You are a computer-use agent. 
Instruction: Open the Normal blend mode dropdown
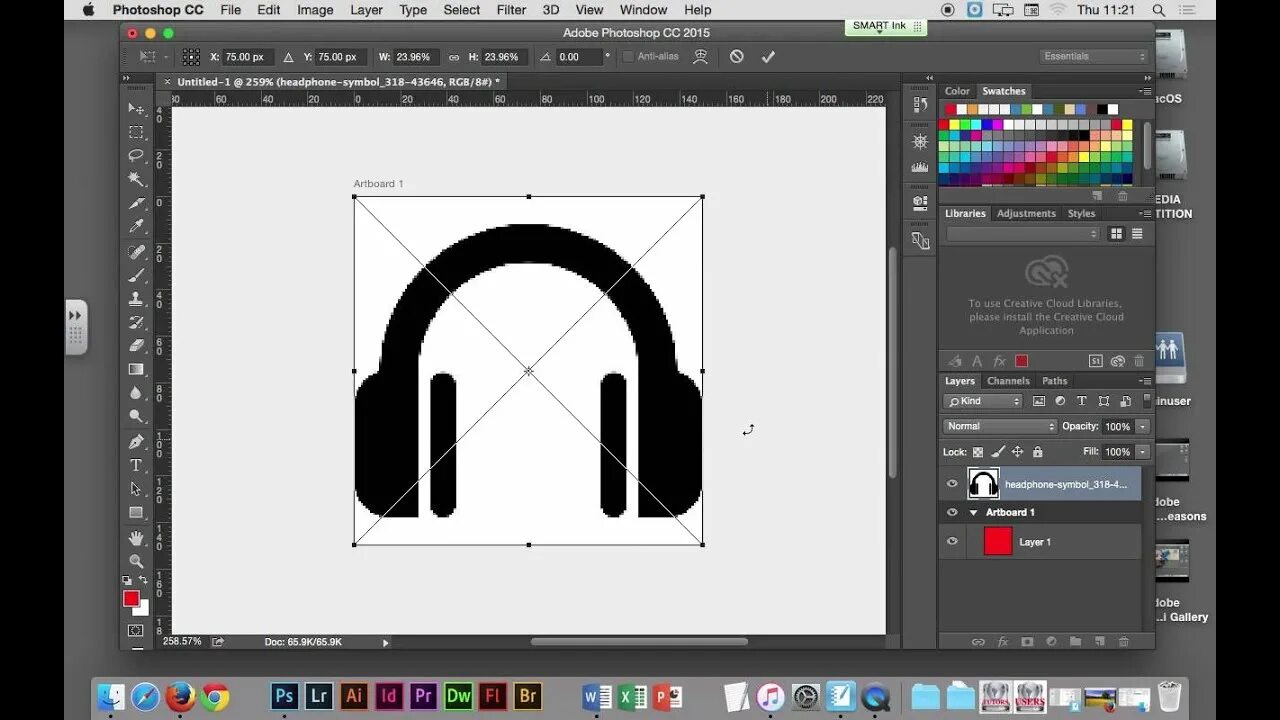[x=999, y=426]
